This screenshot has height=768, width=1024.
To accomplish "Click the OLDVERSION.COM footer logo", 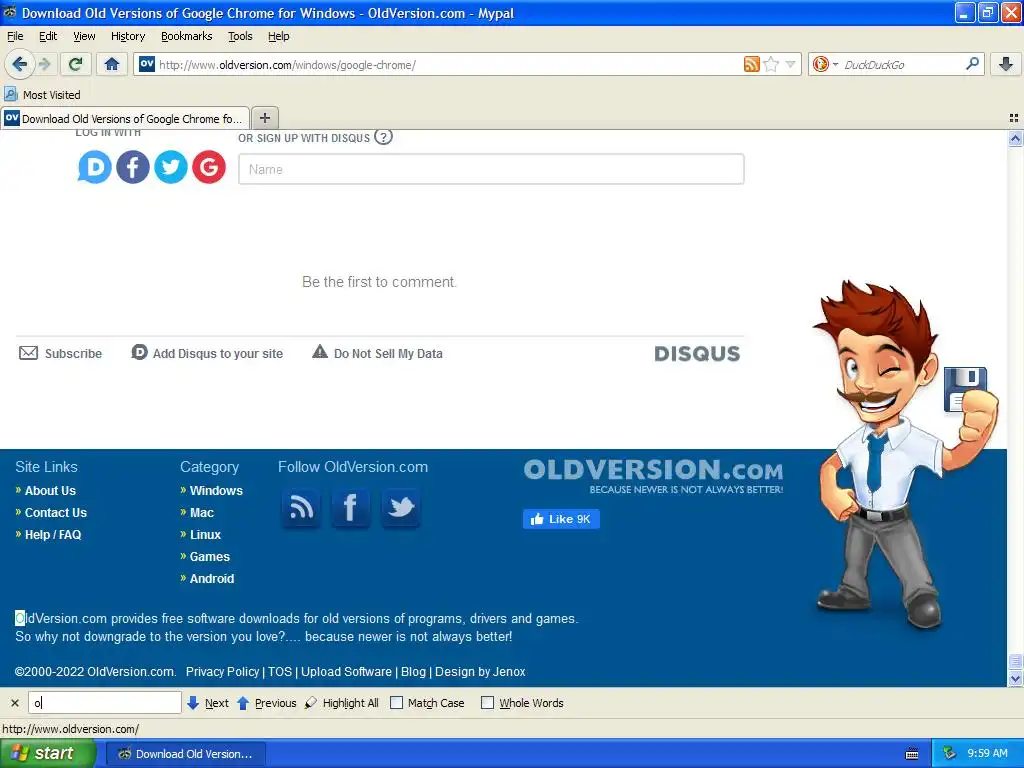I will pyautogui.click(x=653, y=476).
